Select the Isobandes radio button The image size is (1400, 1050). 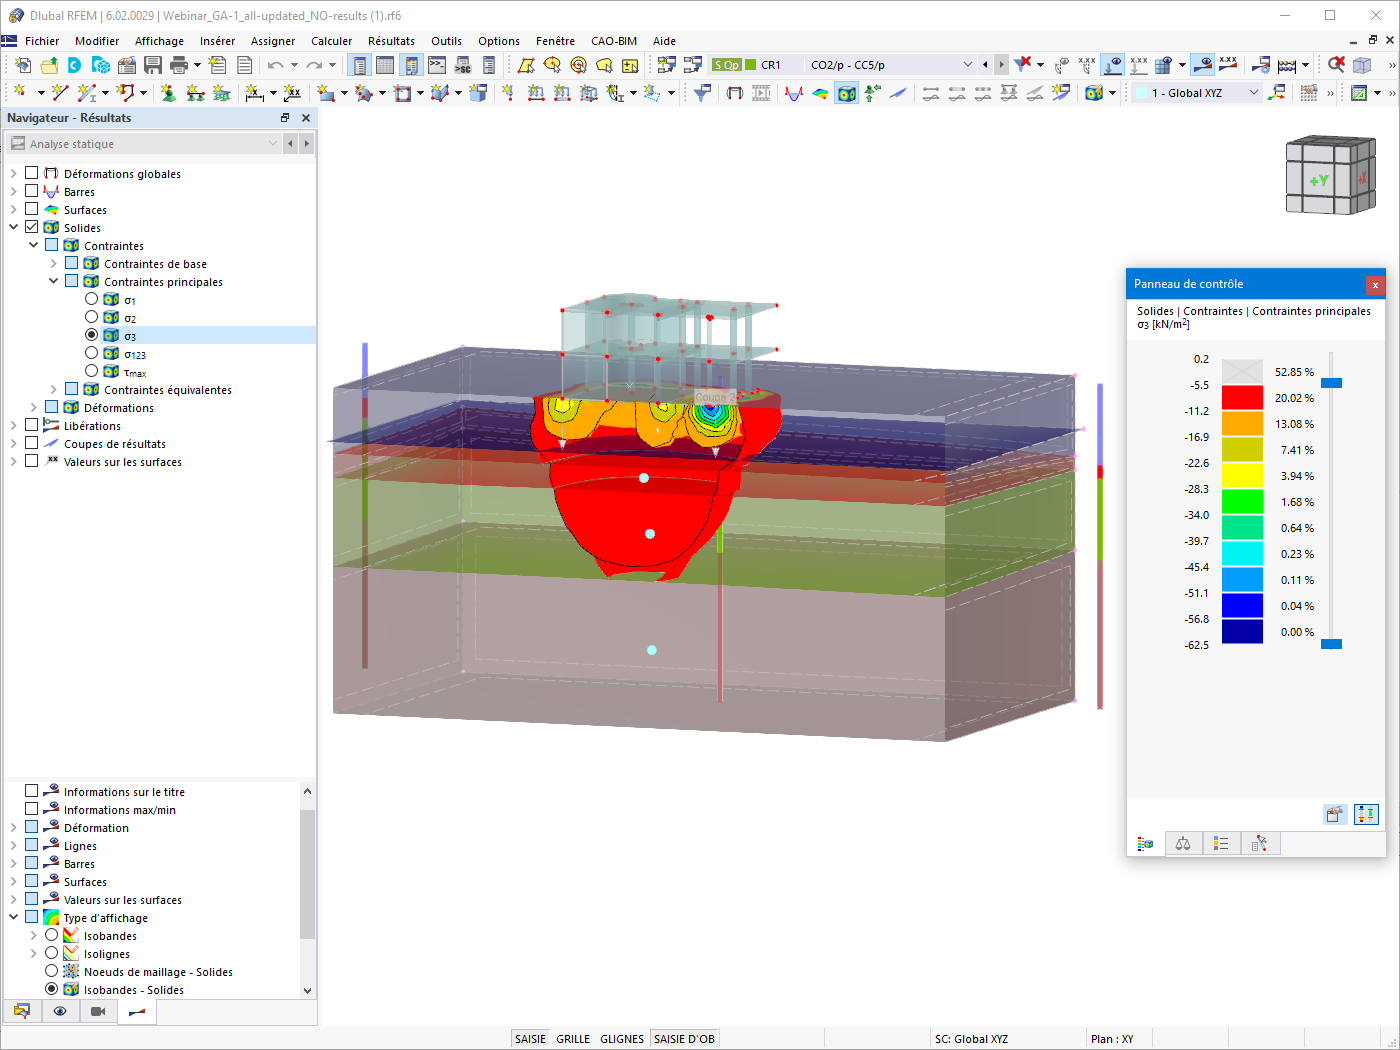click(52, 935)
